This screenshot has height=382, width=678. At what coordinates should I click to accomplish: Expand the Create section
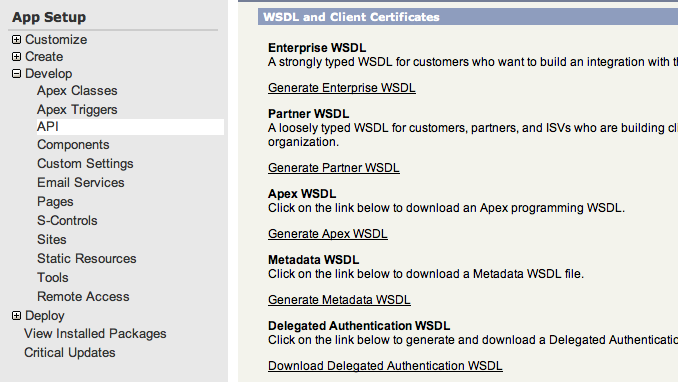pos(16,57)
